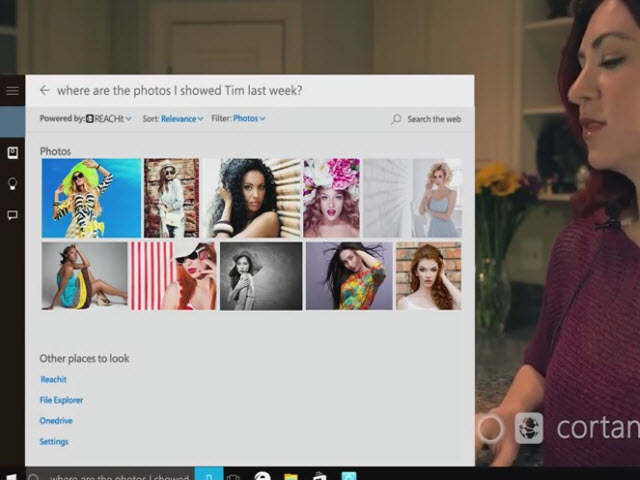Launch the Edge browser from the taskbar
640x480 pixels.
coord(262,475)
